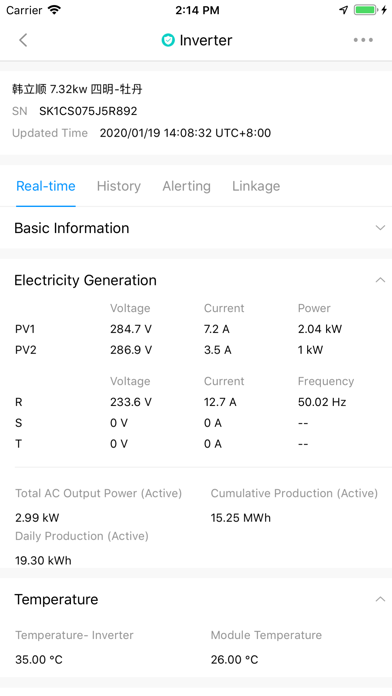Tap the green shield status icon

(x=168, y=40)
